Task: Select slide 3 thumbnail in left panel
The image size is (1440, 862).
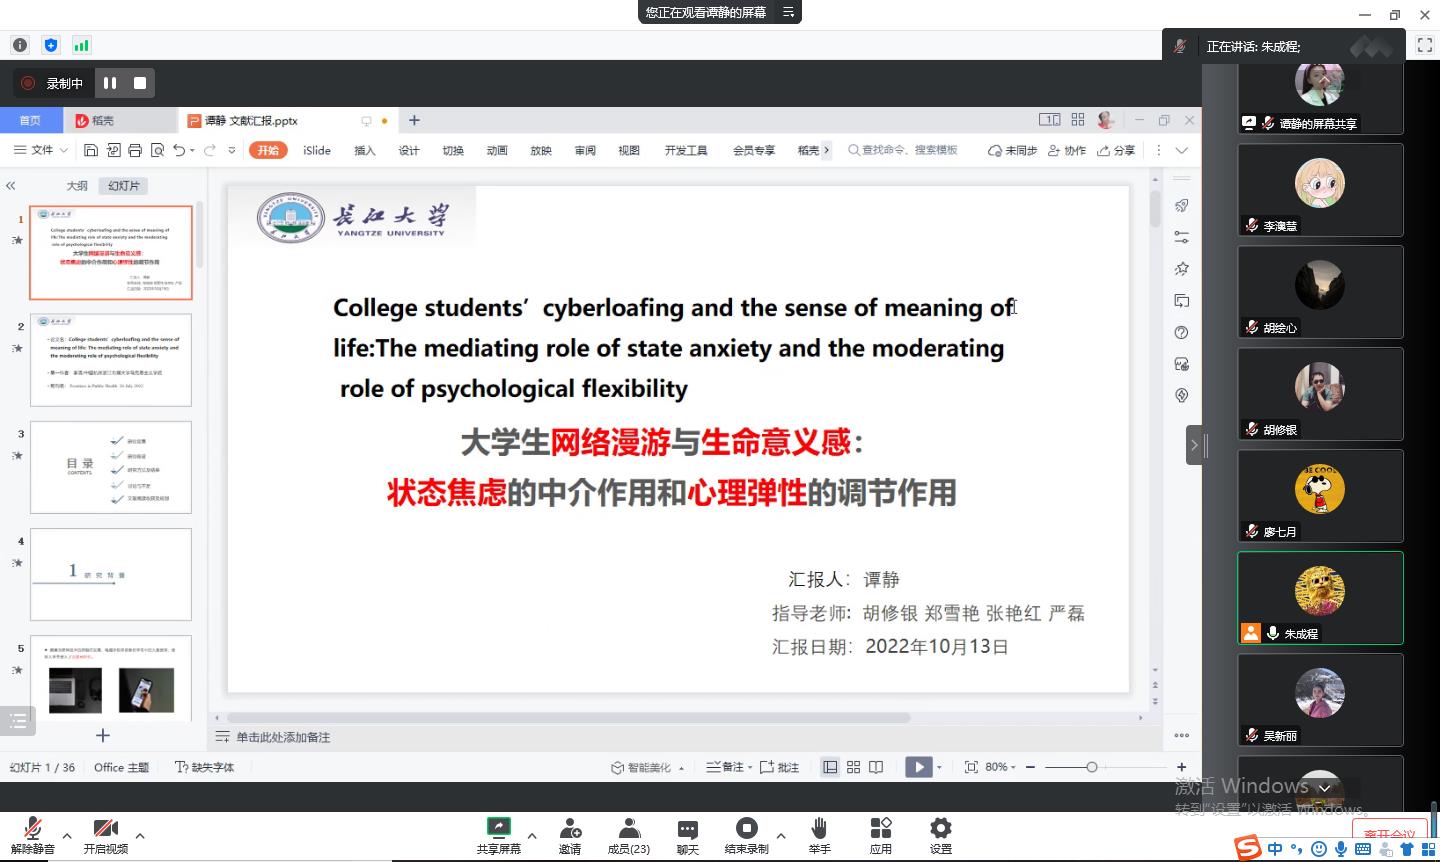Action: [x=110, y=466]
